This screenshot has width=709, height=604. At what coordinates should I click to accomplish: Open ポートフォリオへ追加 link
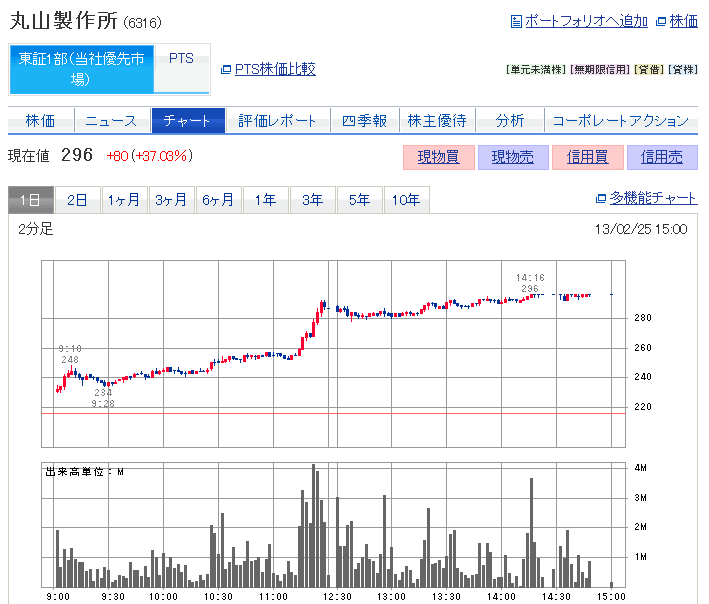tap(586, 21)
